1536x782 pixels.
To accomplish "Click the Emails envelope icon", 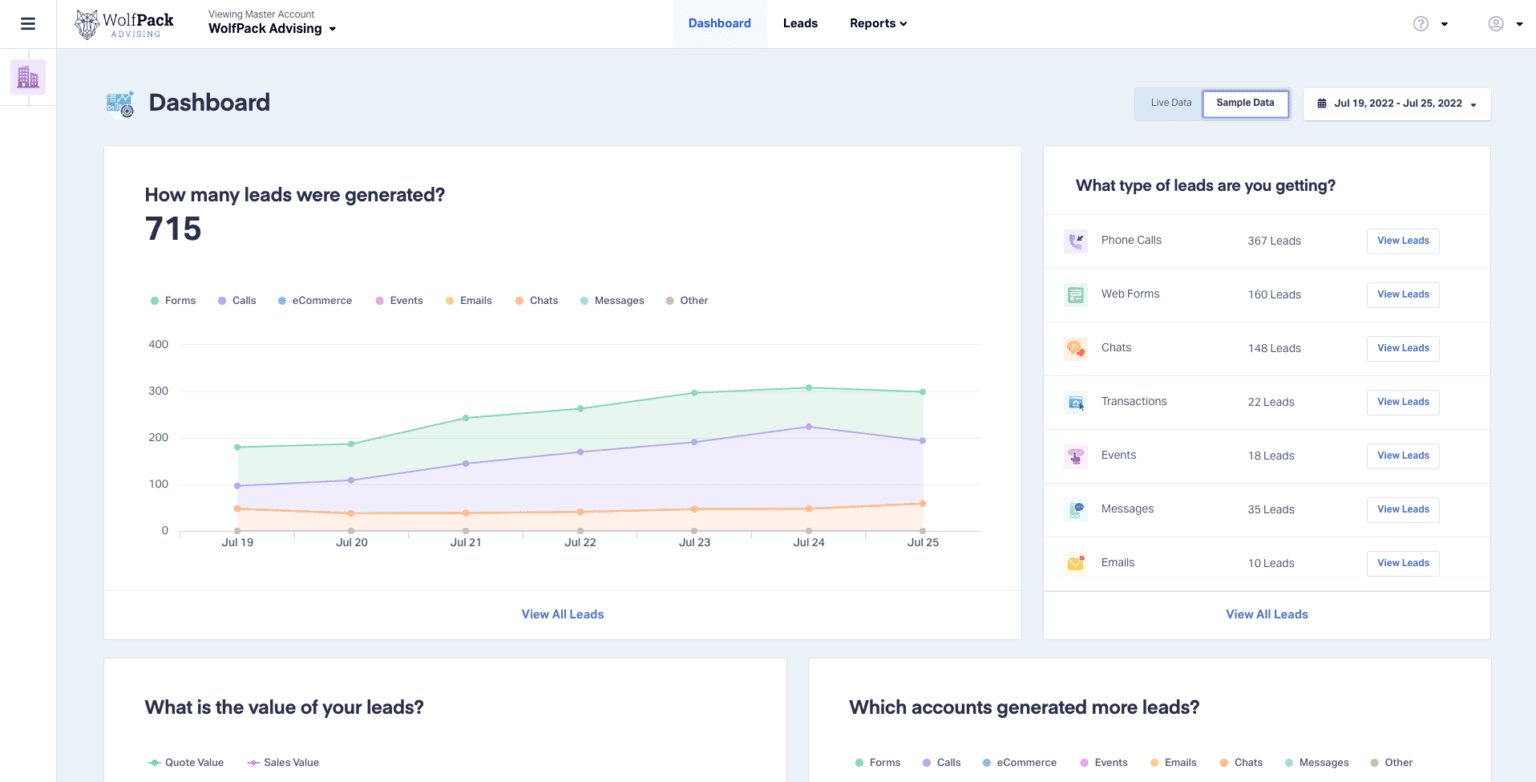I will coord(1076,563).
